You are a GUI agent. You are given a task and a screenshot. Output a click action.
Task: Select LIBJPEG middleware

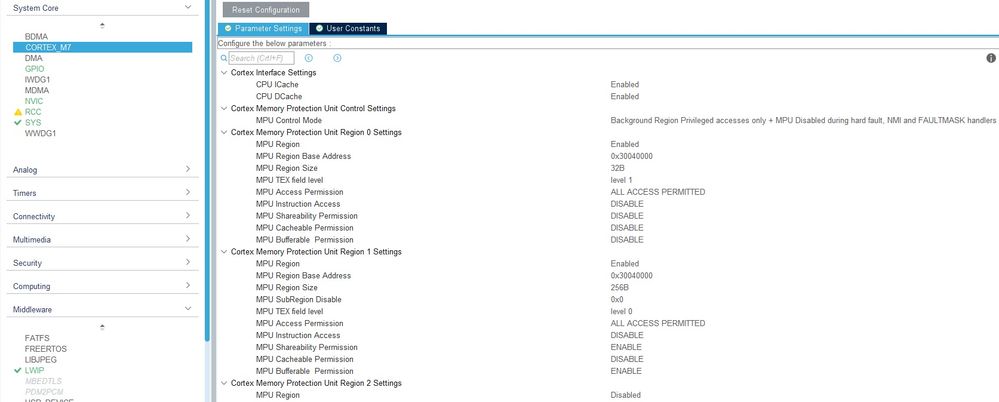[41, 359]
